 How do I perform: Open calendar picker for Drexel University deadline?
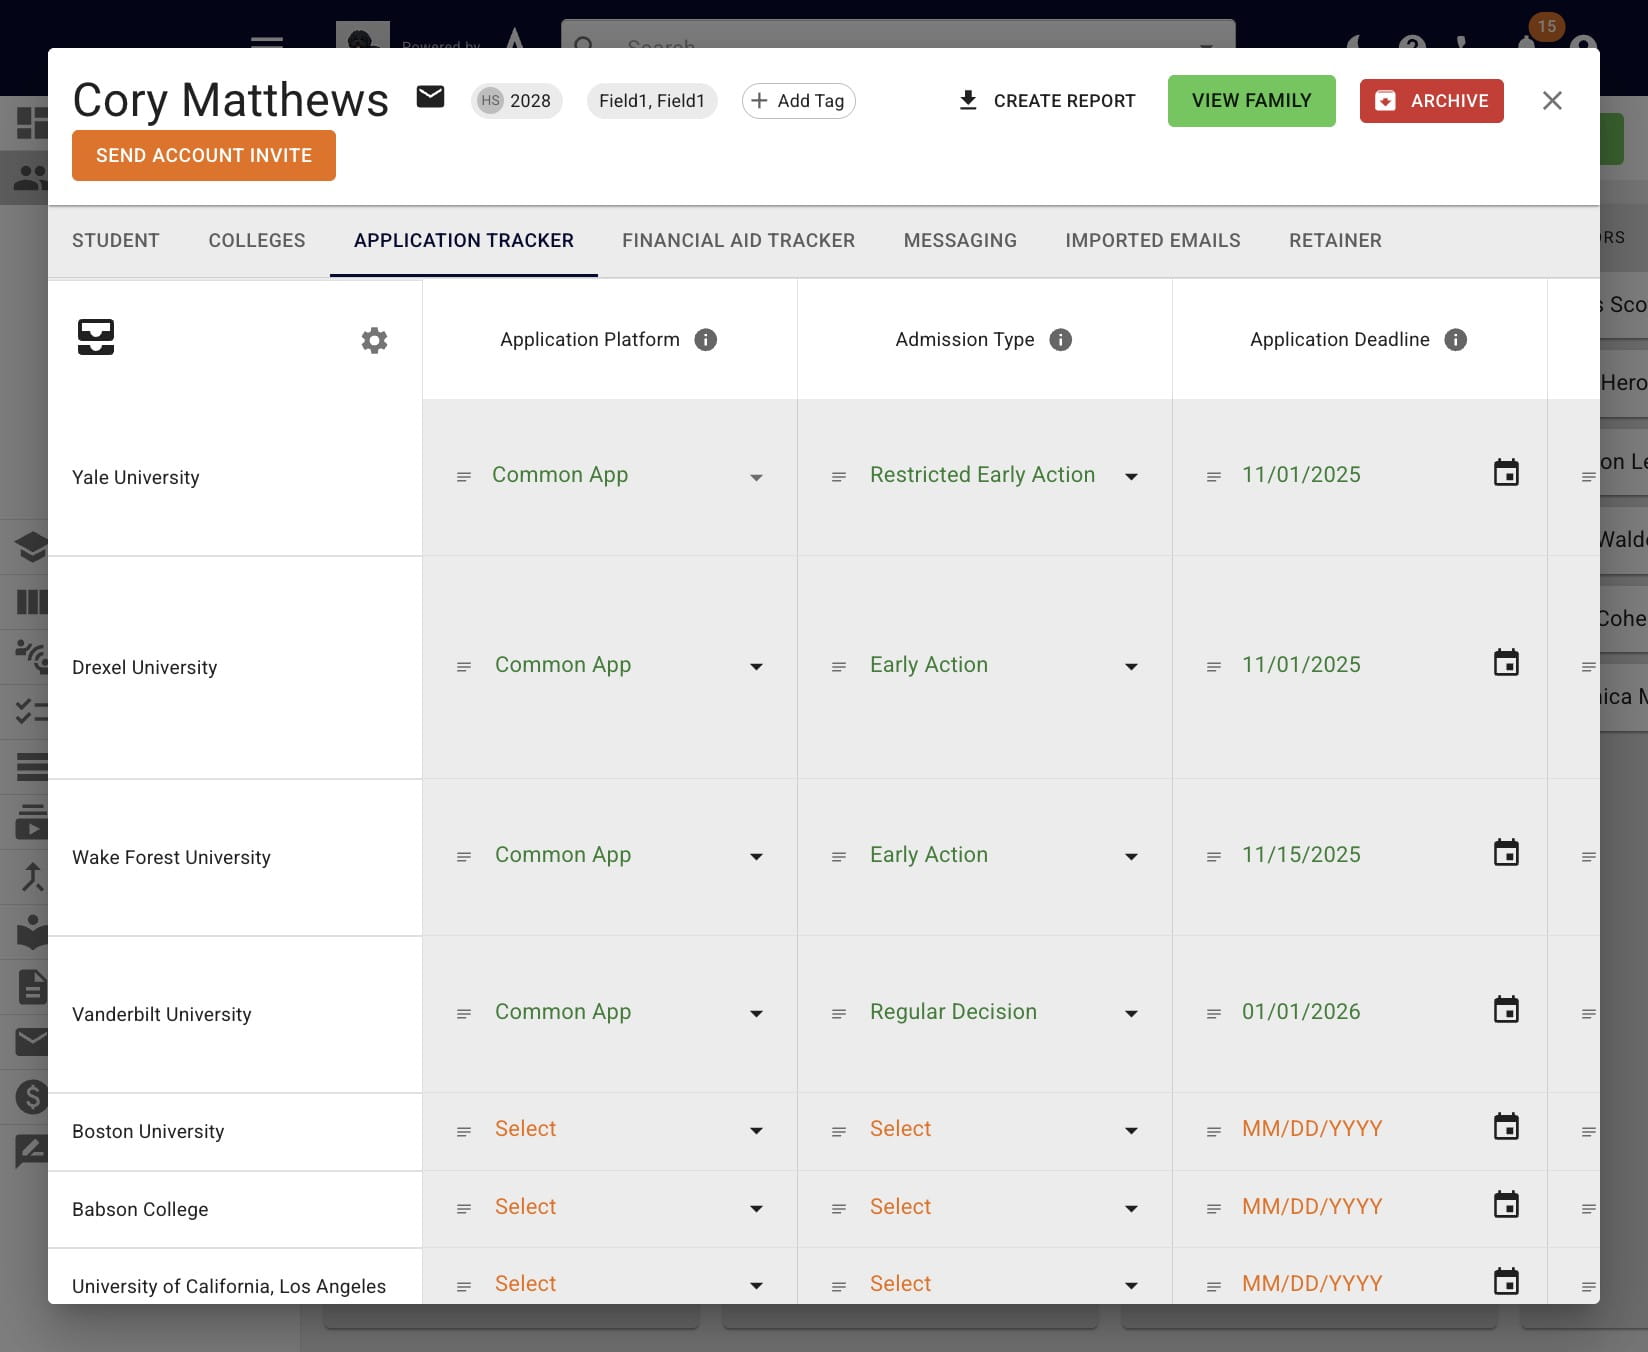[1506, 663]
